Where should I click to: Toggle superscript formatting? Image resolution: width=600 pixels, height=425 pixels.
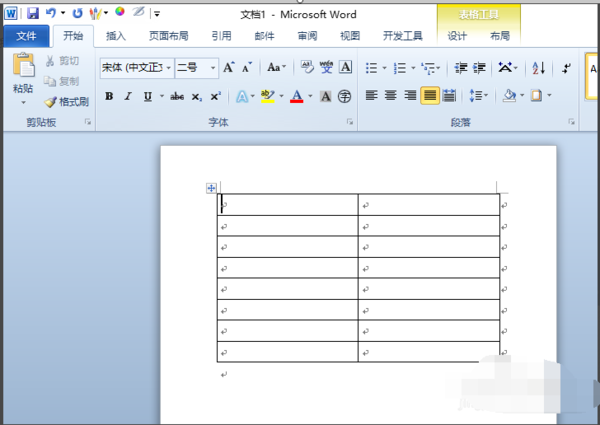click(215, 96)
